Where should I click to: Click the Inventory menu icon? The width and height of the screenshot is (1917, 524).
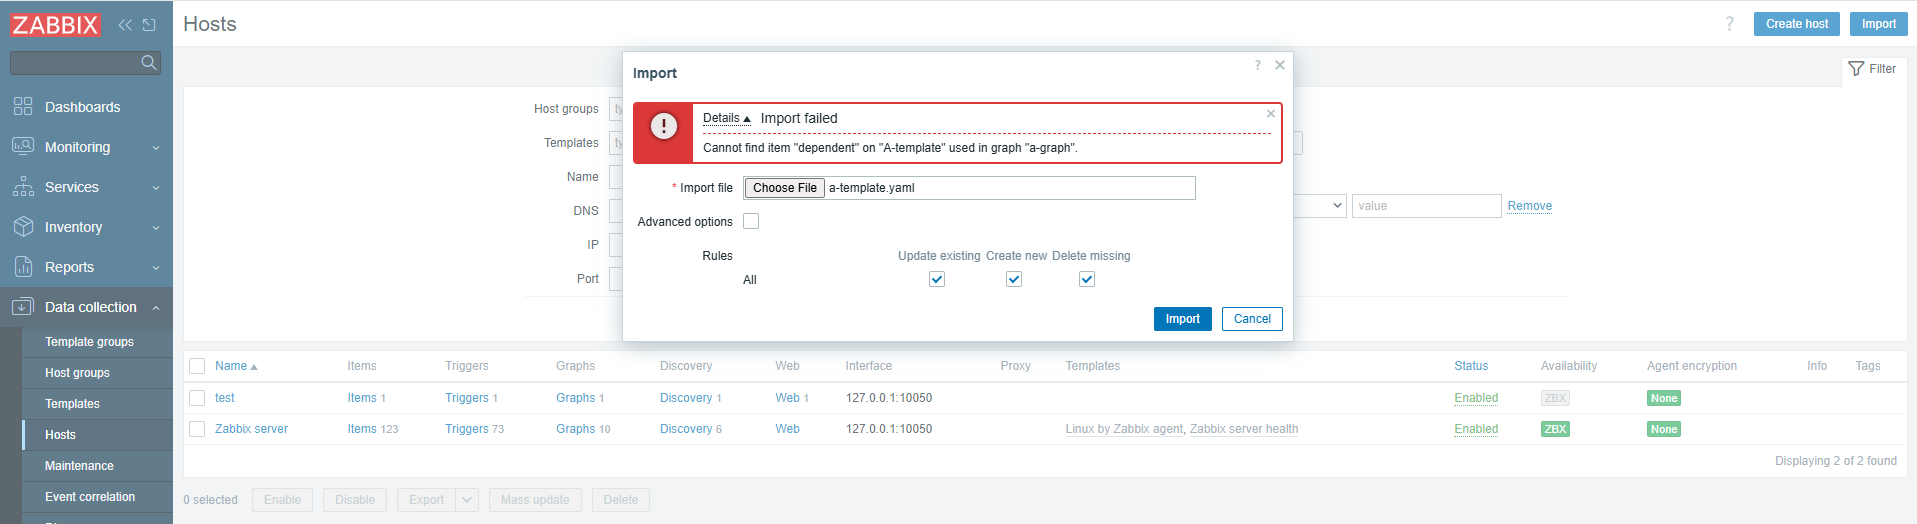23,226
